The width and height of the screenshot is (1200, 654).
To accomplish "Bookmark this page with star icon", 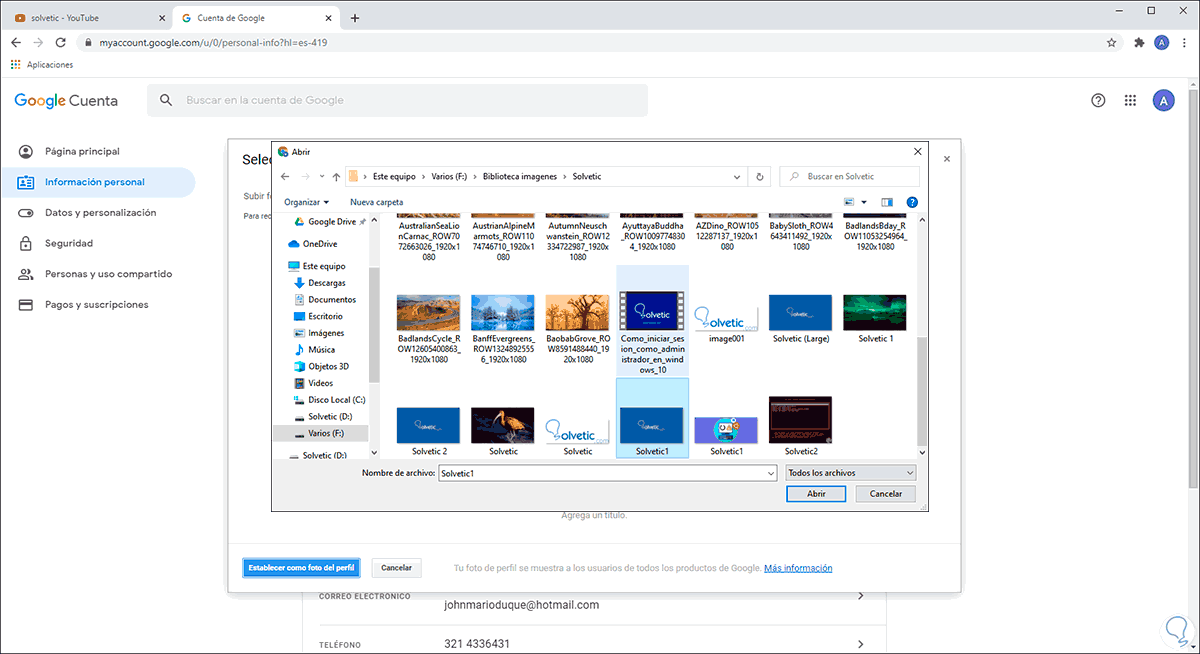I will coord(1111,43).
